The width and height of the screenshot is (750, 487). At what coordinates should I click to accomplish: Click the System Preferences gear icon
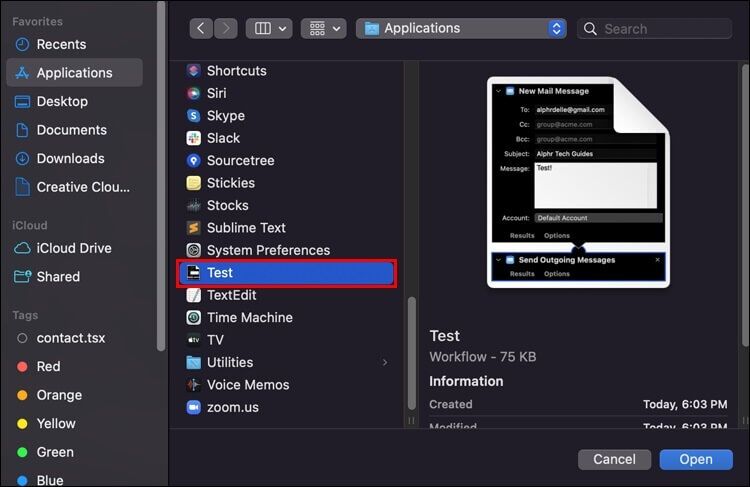(x=193, y=250)
